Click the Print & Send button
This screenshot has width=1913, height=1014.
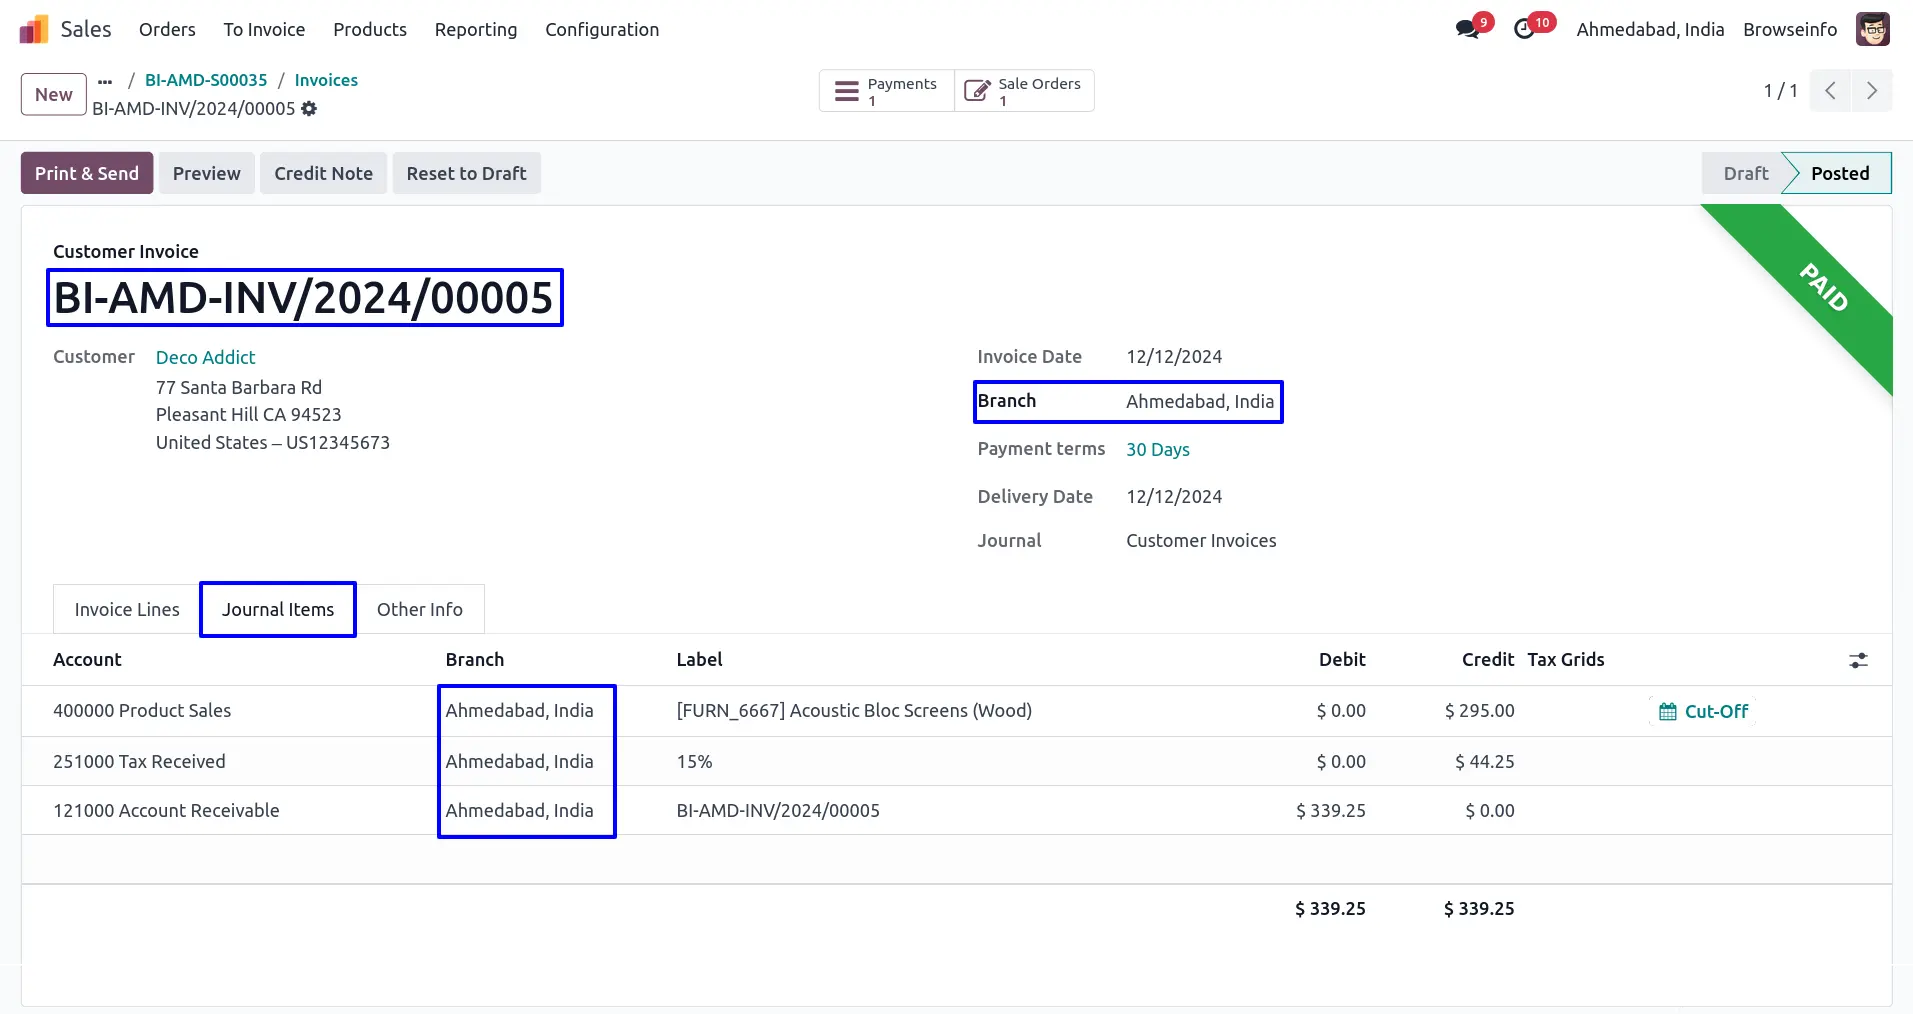click(x=87, y=173)
